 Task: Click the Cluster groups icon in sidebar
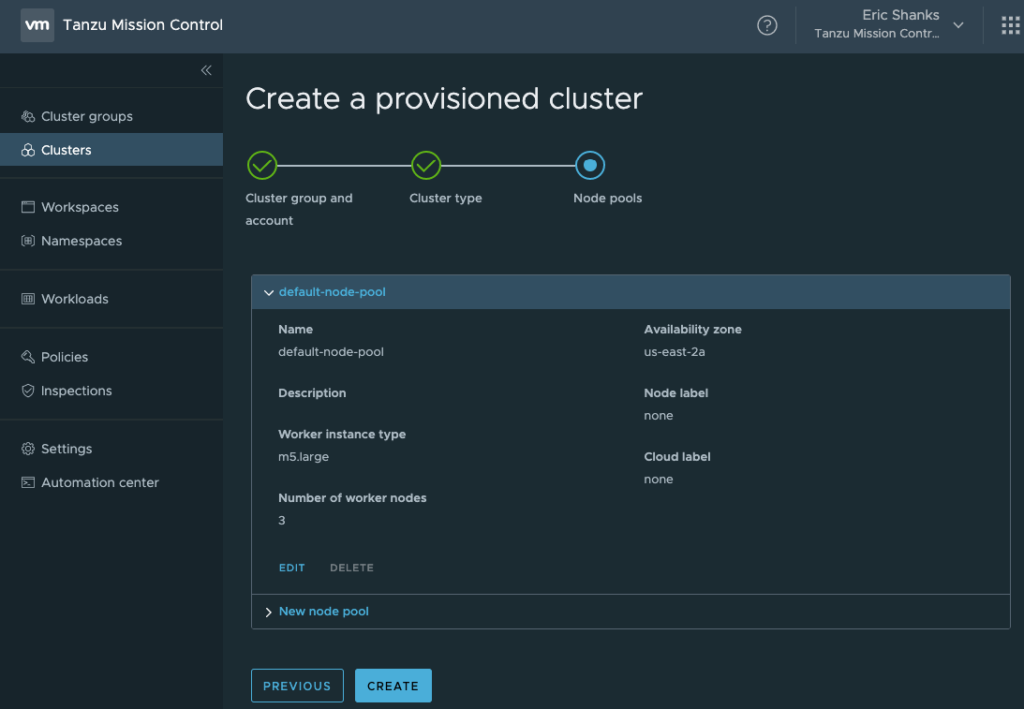point(28,117)
